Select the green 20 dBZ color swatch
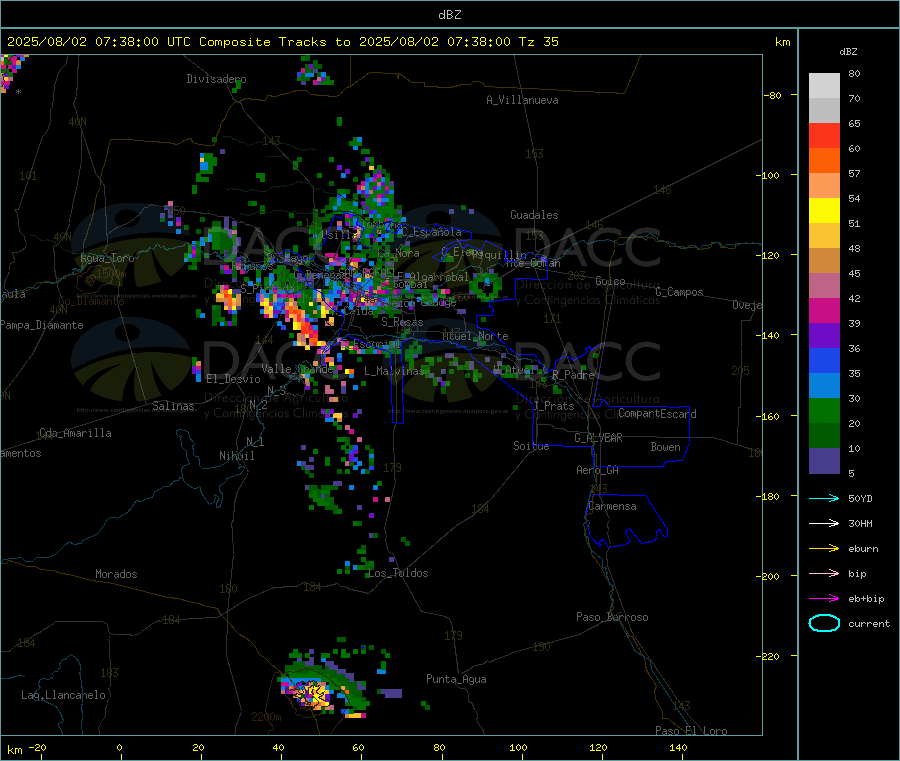900x761 pixels. coord(824,410)
